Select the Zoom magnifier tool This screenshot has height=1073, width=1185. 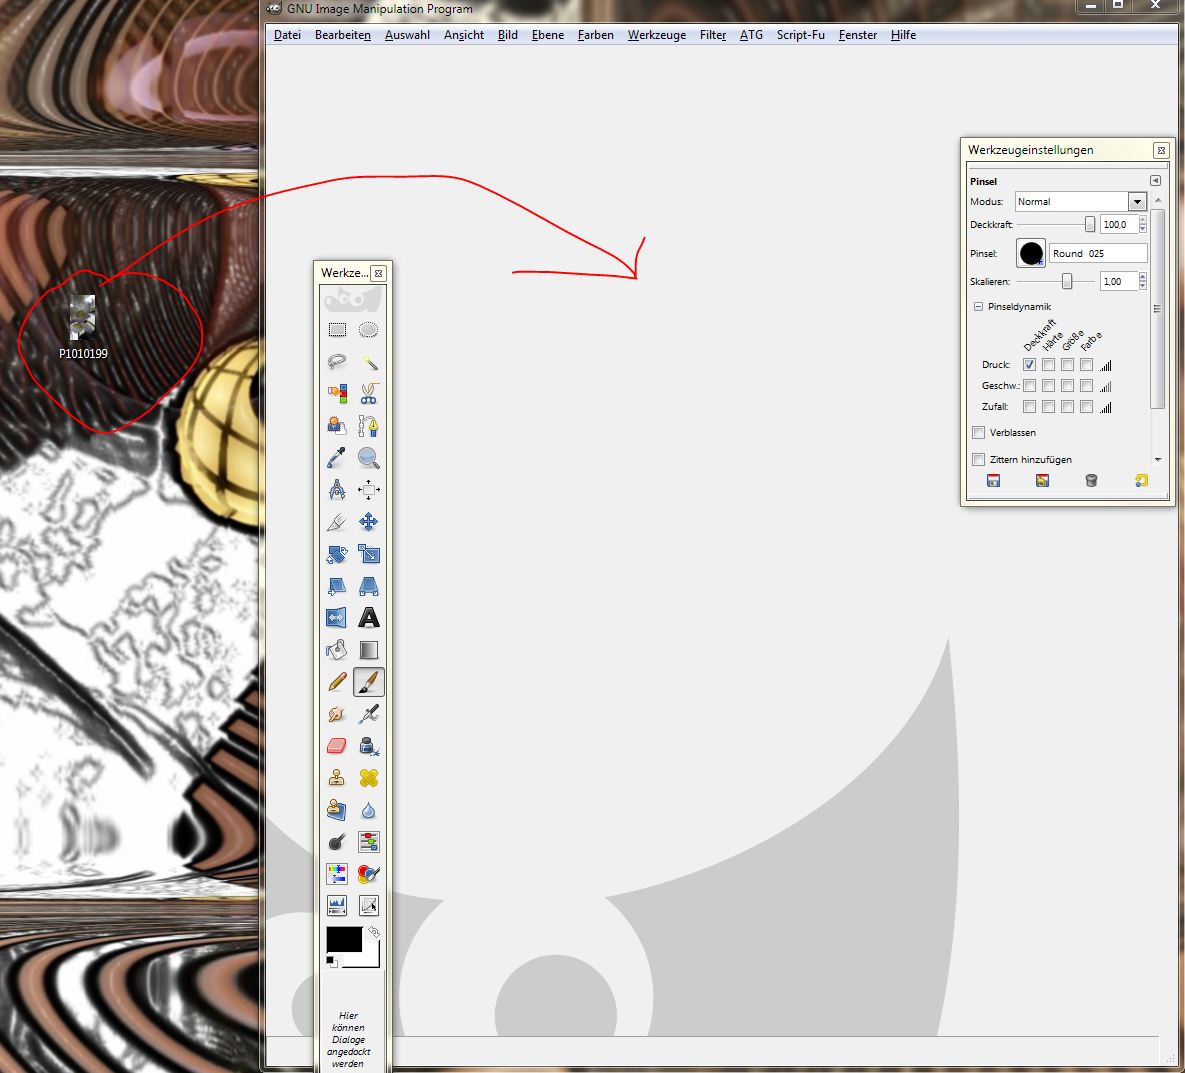[x=369, y=458]
